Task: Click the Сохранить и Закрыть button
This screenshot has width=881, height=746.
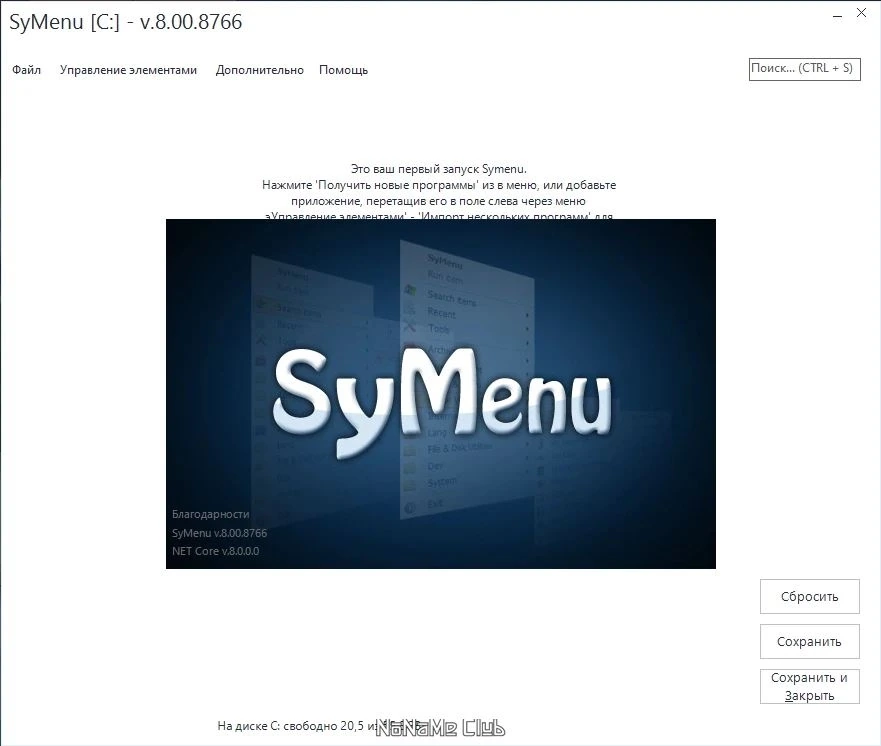Action: pos(810,686)
